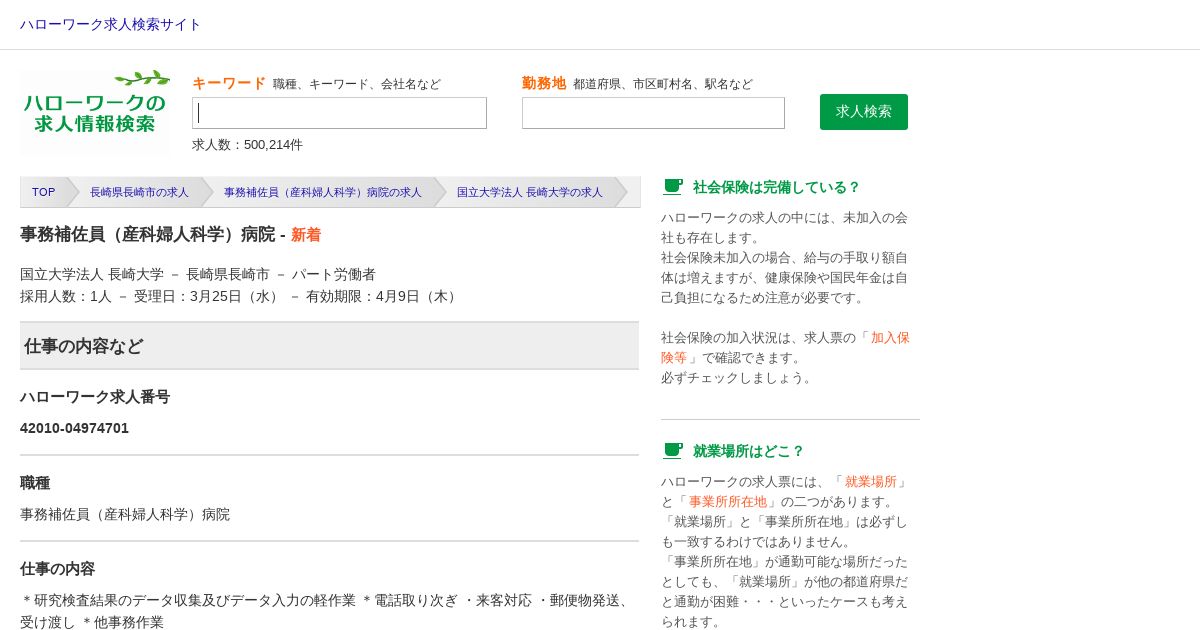
Task: Click the ハローワークの求人情報検索 logo image
Action: coord(95,111)
